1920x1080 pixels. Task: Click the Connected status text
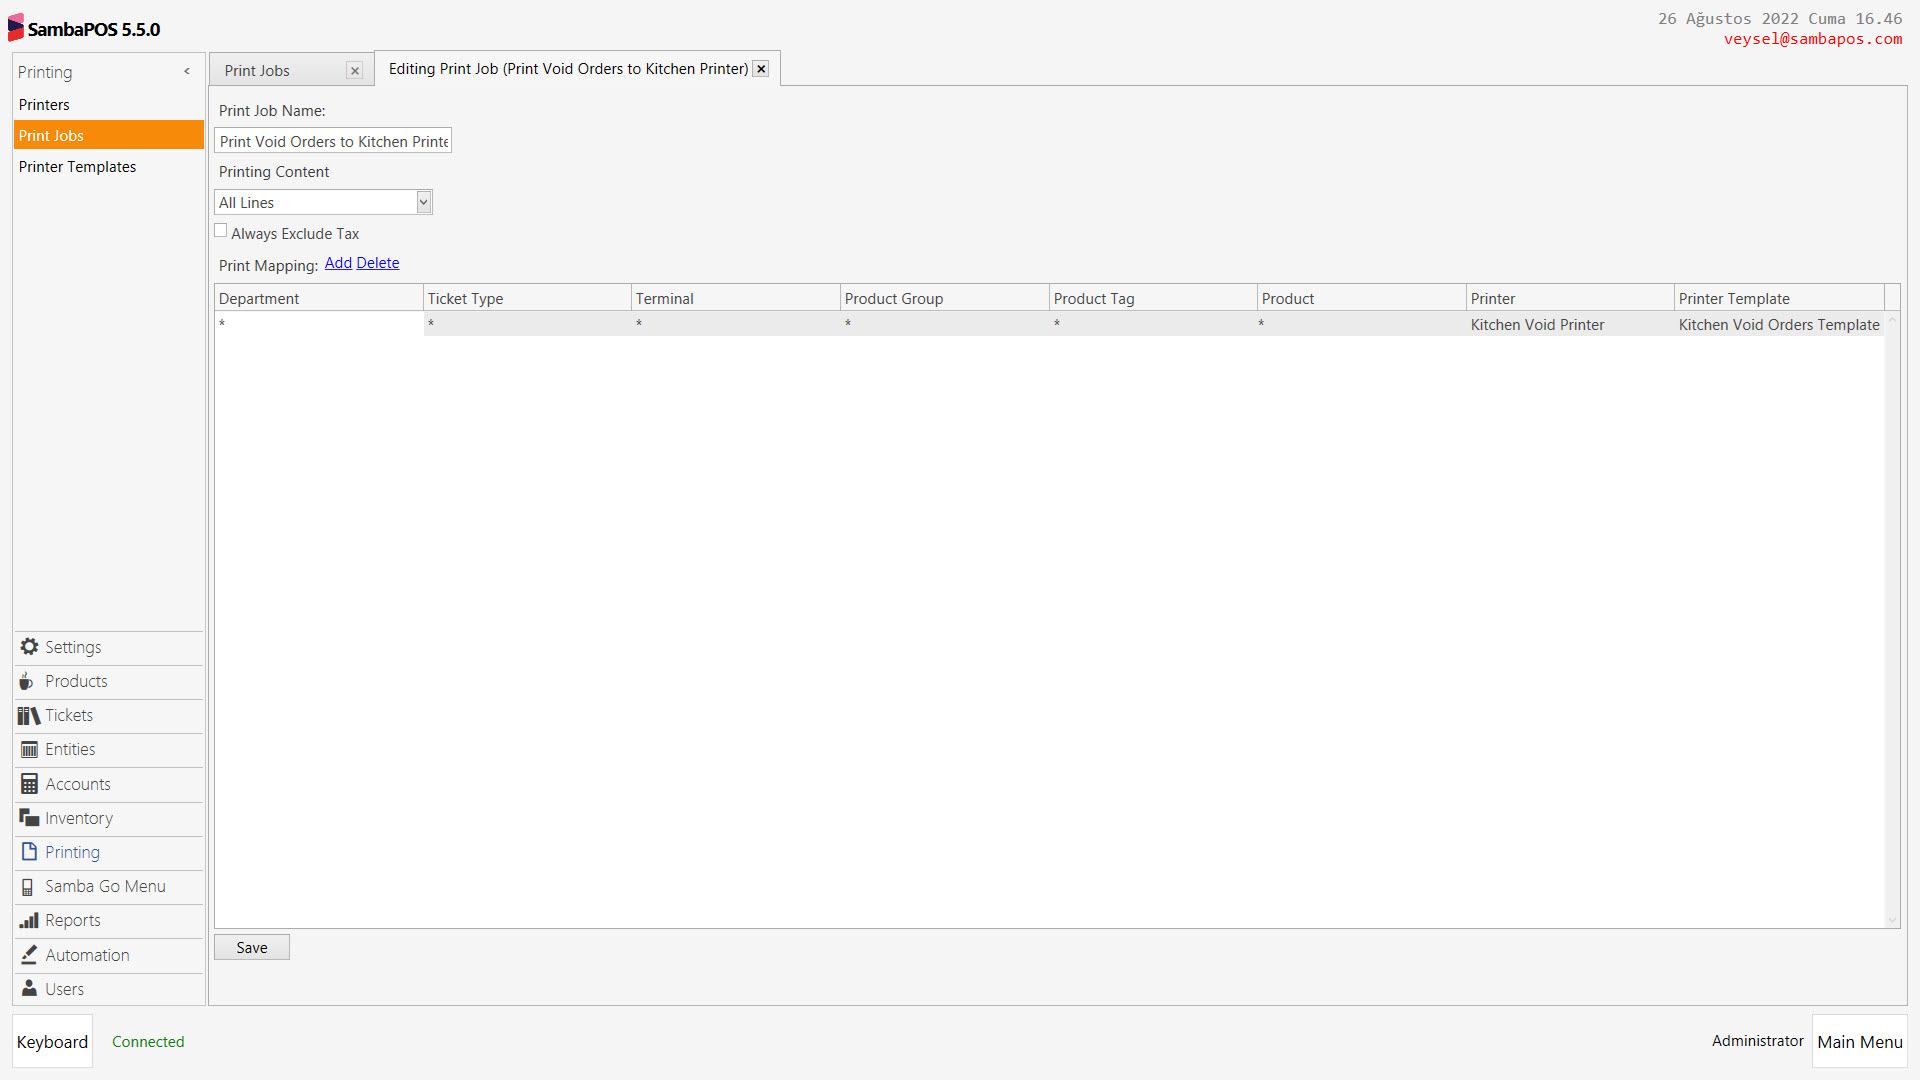coord(148,1042)
